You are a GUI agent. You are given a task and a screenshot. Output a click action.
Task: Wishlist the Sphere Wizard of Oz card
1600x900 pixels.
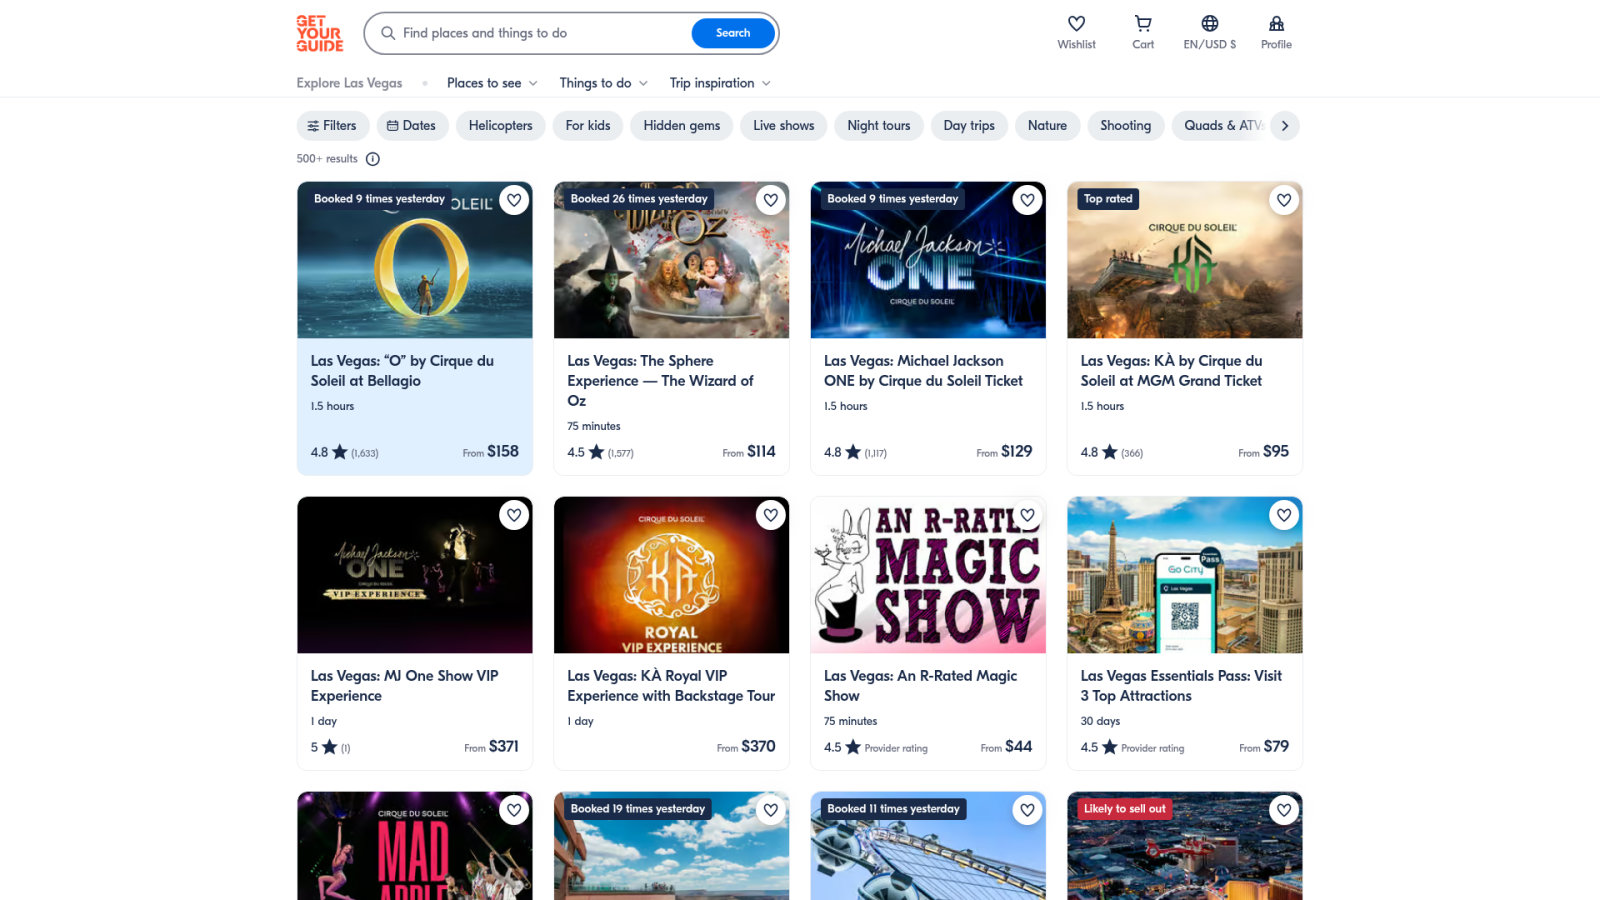pyautogui.click(x=771, y=200)
